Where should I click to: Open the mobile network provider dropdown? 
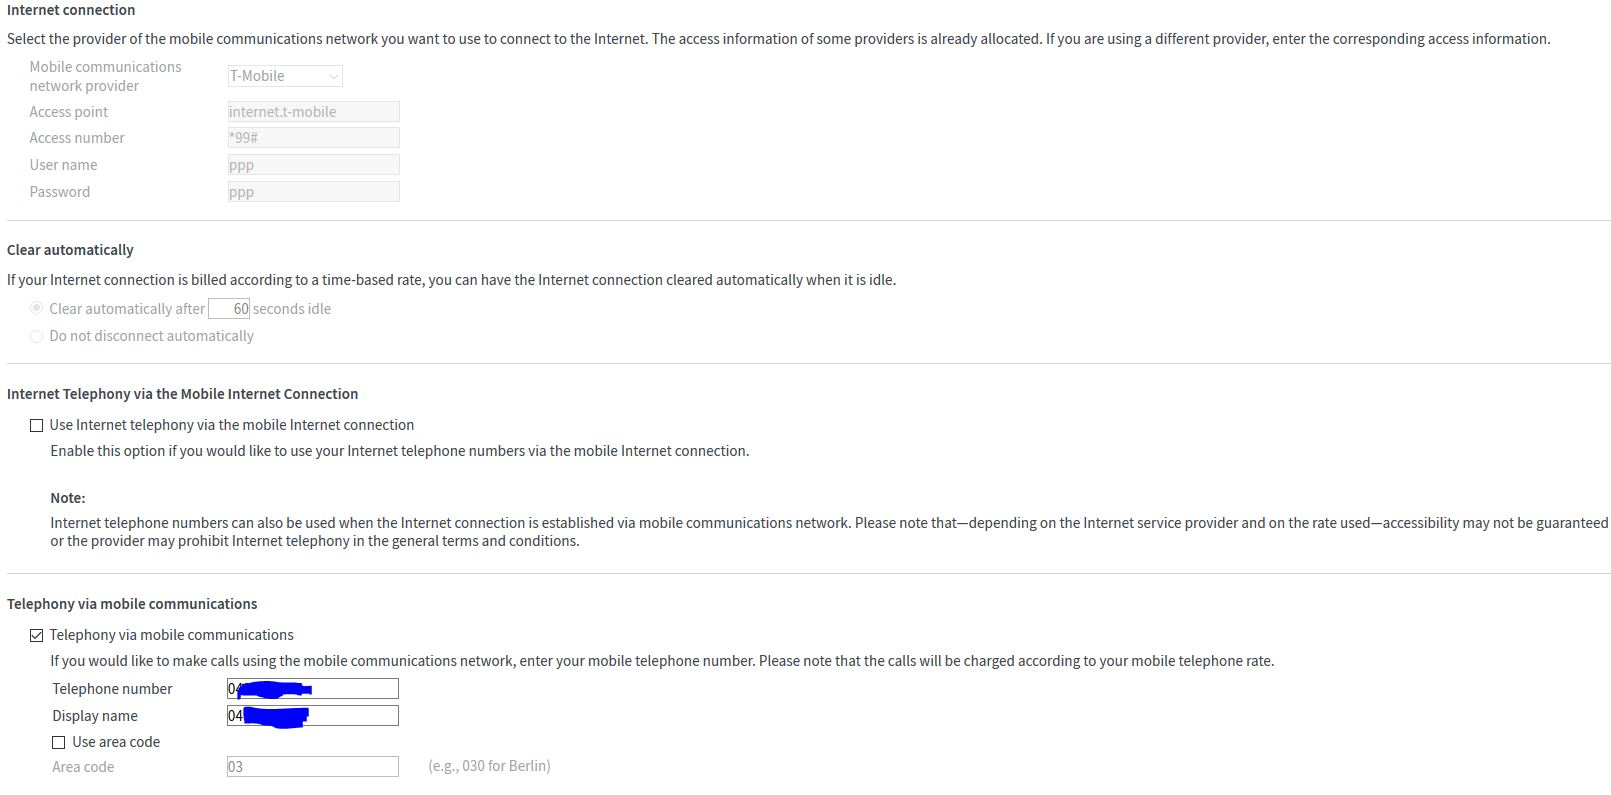coord(285,76)
